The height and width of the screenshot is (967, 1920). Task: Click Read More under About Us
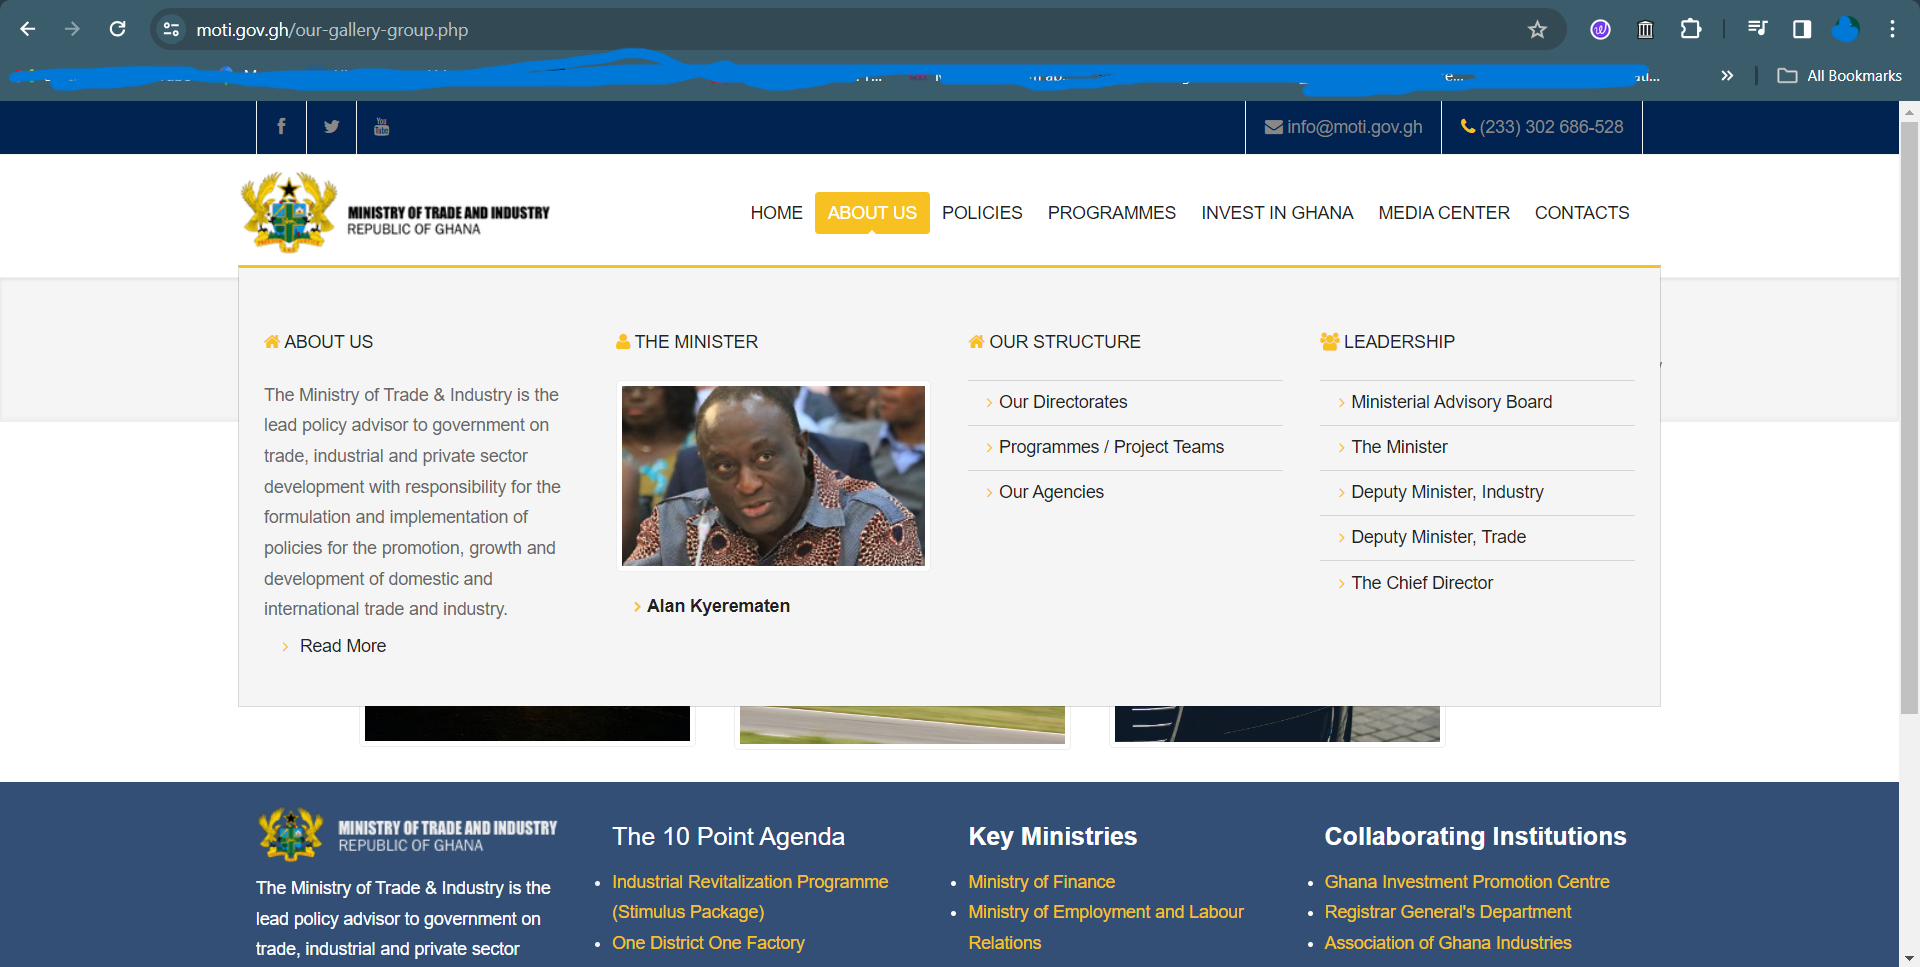[x=342, y=646]
